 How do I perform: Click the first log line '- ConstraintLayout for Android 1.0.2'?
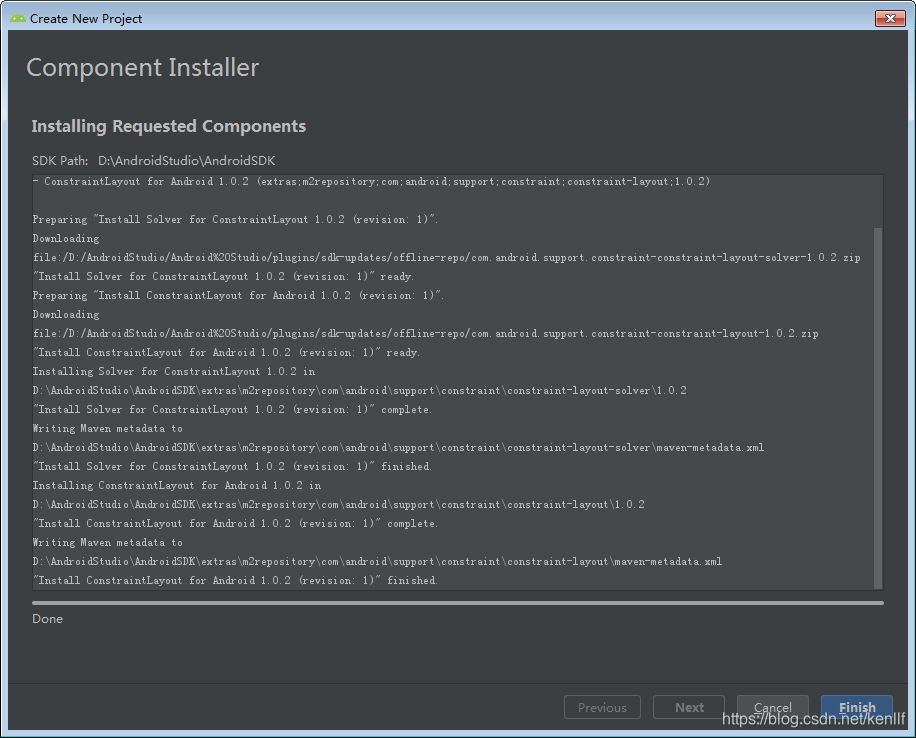372,181
